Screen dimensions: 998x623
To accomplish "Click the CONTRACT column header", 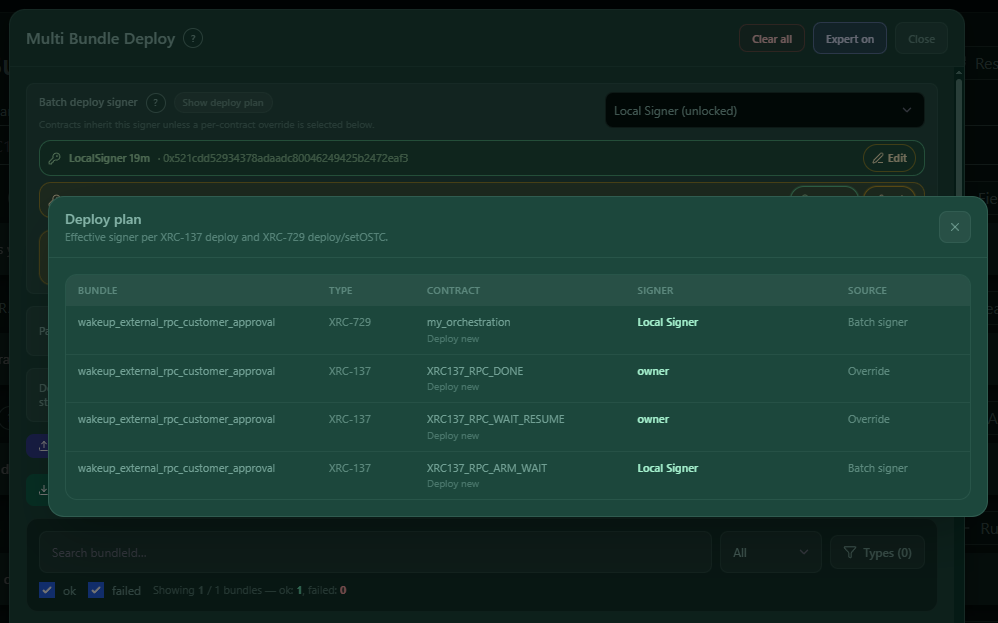I will [453, 290].
